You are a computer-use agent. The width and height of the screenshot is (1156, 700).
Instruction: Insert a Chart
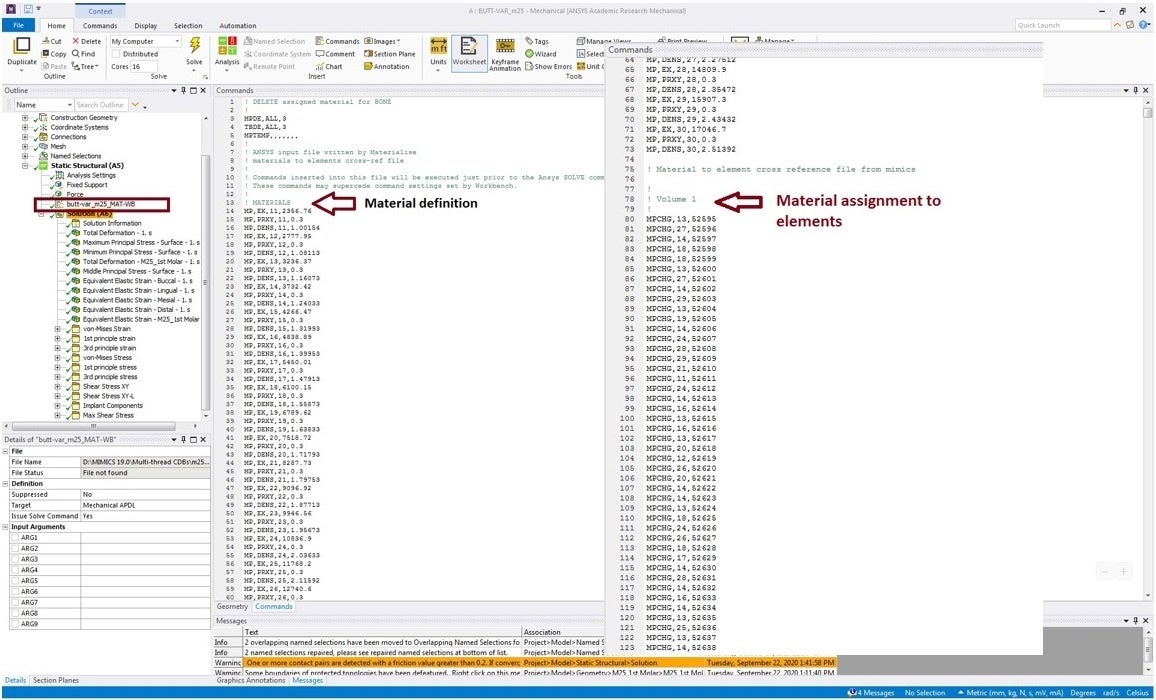(x=329, y=66)
